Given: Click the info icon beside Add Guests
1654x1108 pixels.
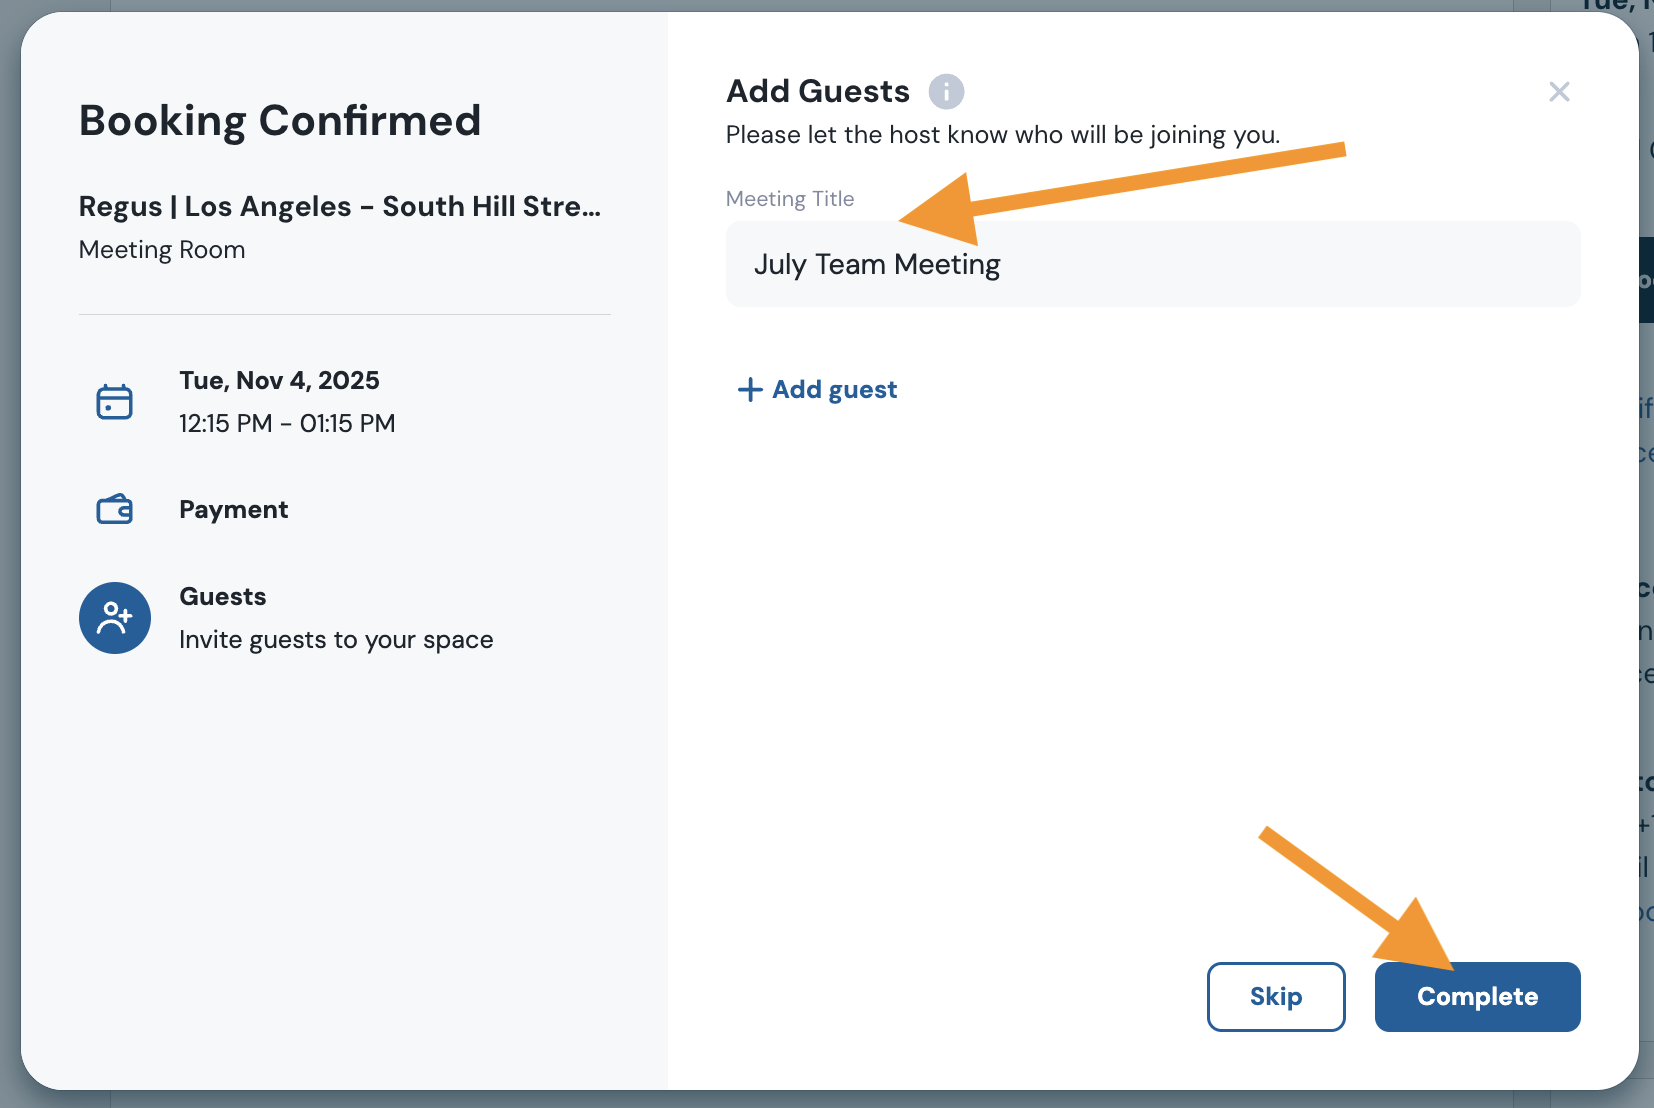Looking at the screenshot, I should [946, 91].
